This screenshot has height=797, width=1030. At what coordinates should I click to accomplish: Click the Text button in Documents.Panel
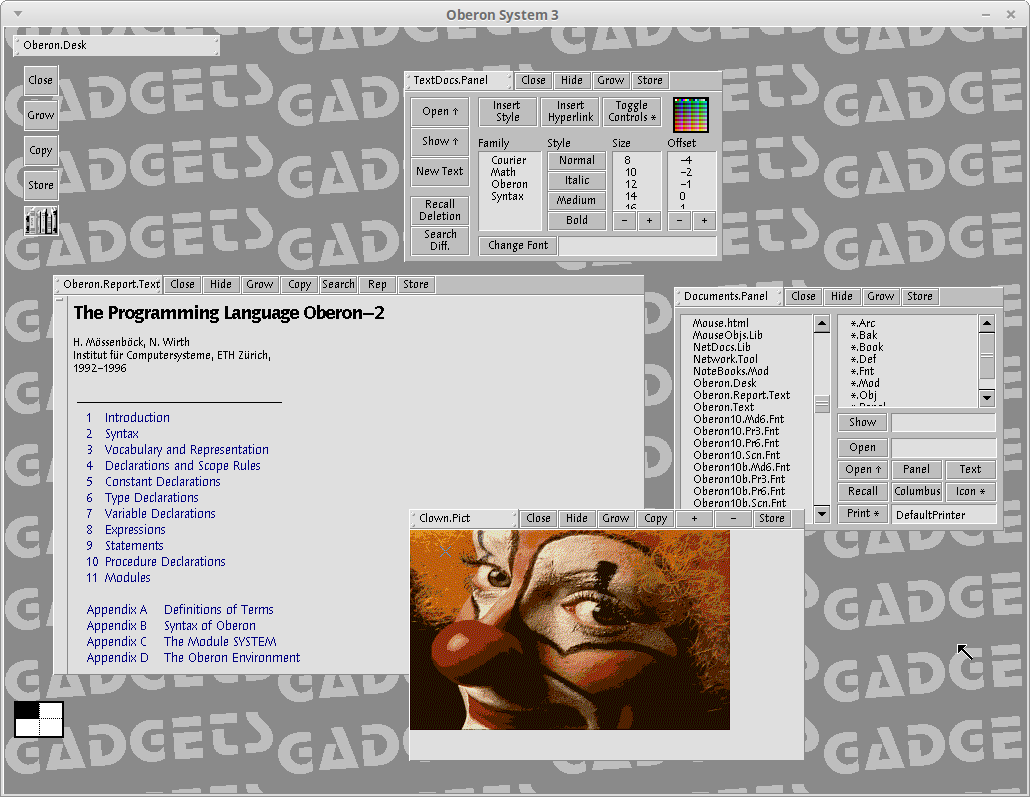tap(970, 470)
